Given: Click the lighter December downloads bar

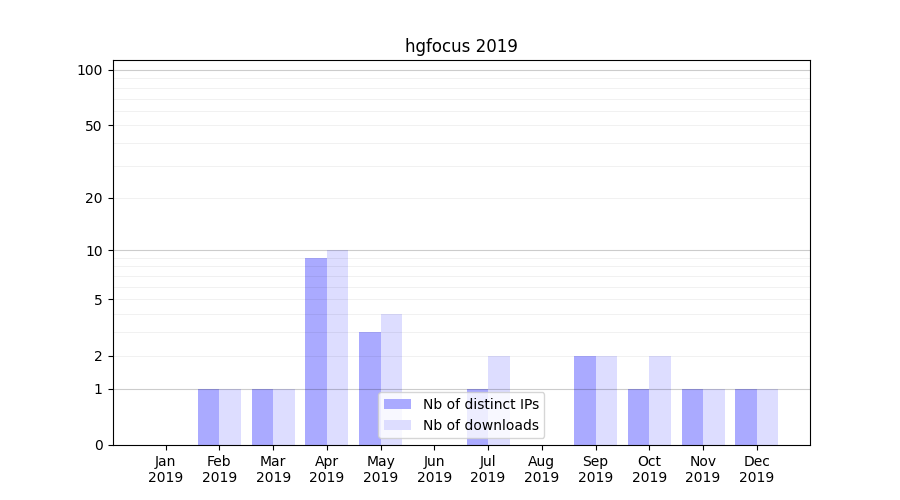Looking at the screenshot, I should point(767,417).
